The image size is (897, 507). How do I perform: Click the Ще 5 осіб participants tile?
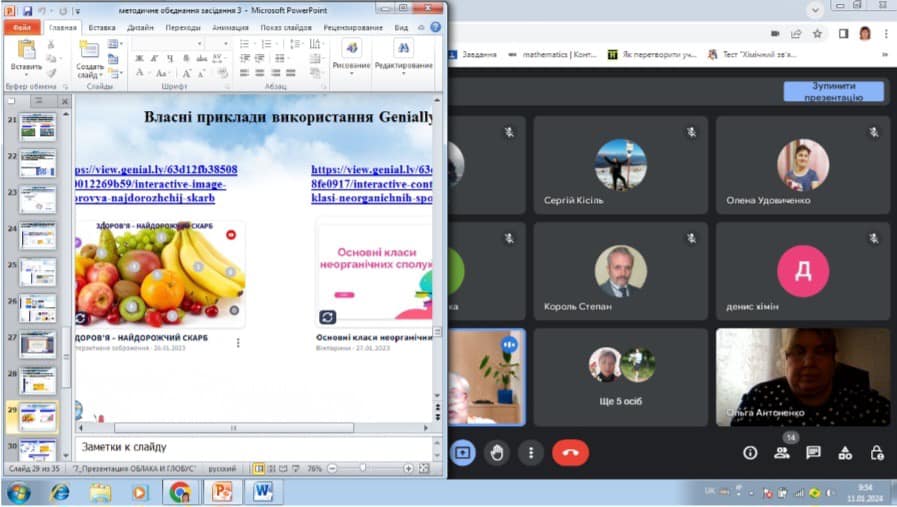click(621, 377)
